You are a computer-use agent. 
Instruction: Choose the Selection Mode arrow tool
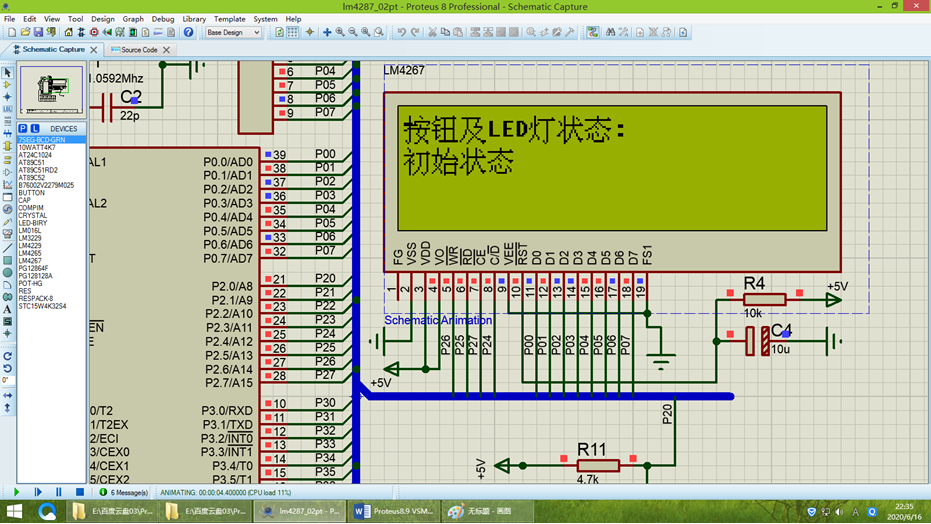pyautogui.click(x=7, y=72)
